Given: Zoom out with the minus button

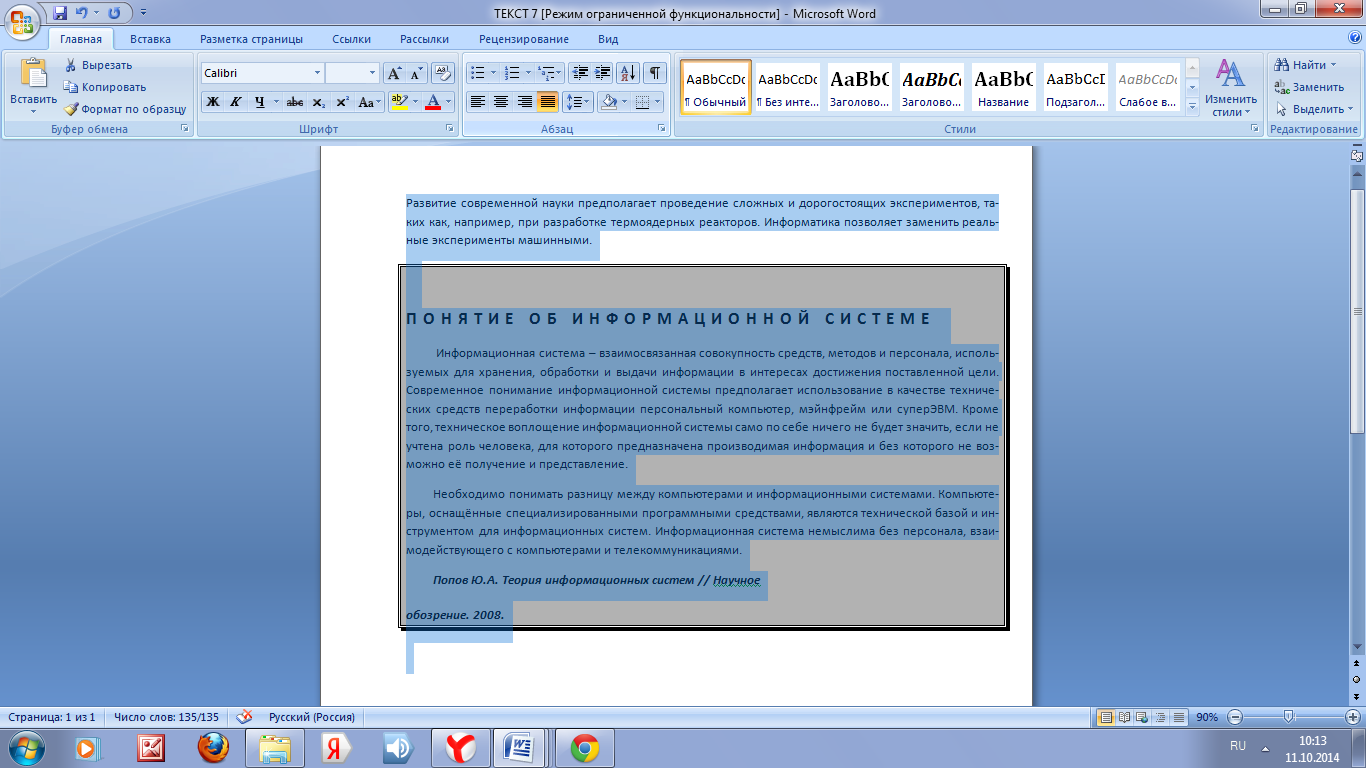Looking at the screenshot, I should [1236, 717].
